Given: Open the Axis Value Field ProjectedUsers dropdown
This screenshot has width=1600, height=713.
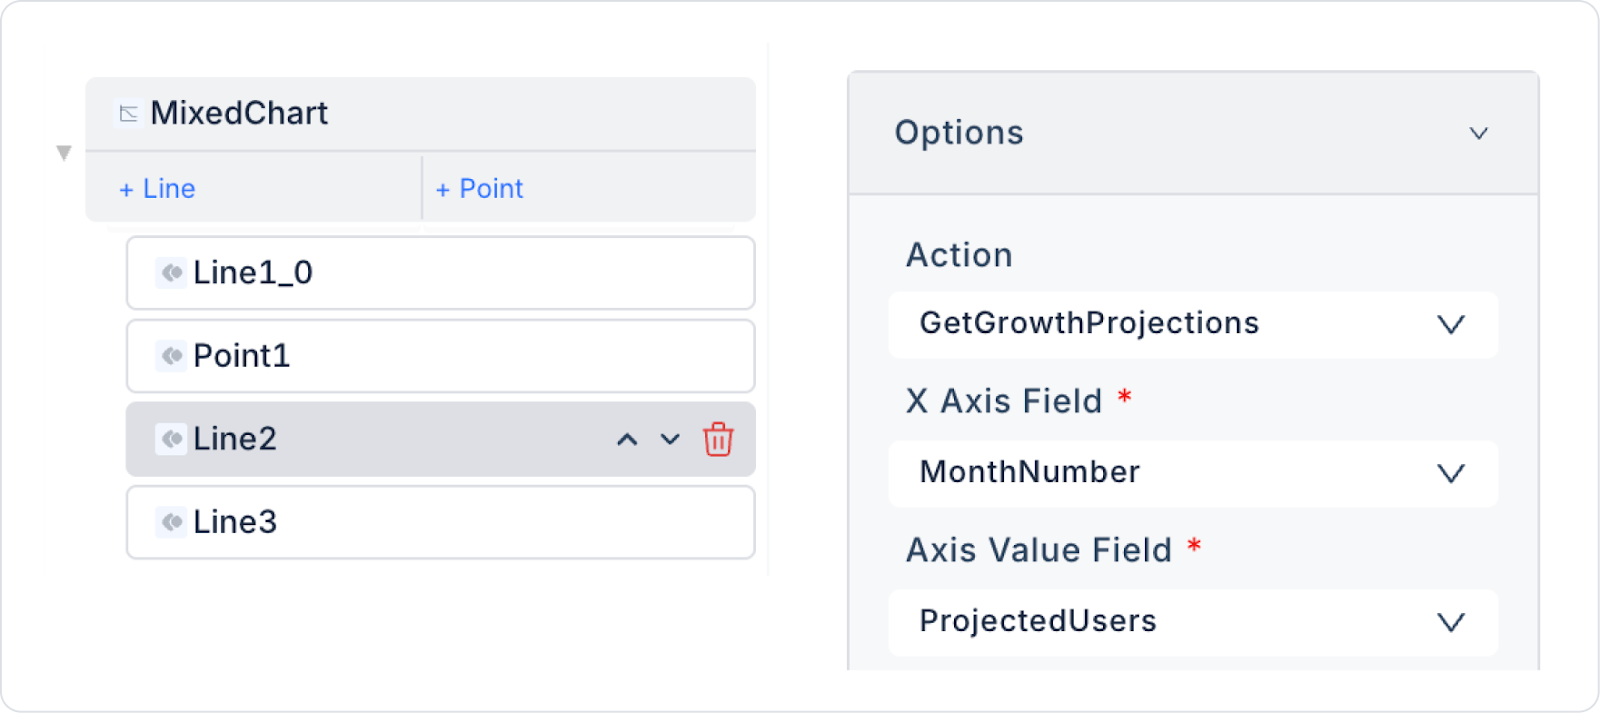Looking at the screenshot, I should 1192,622.
